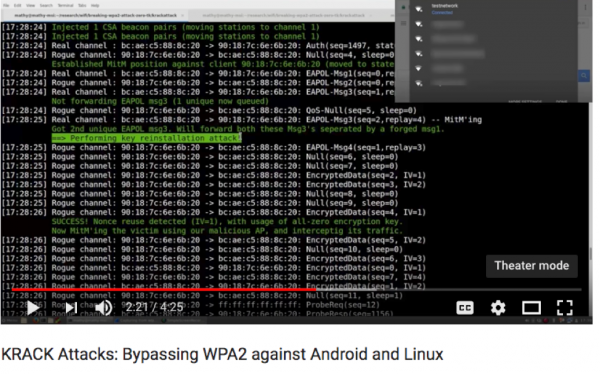Close the first terminal tab
This screenshot has height=374, width=600.
183,15
